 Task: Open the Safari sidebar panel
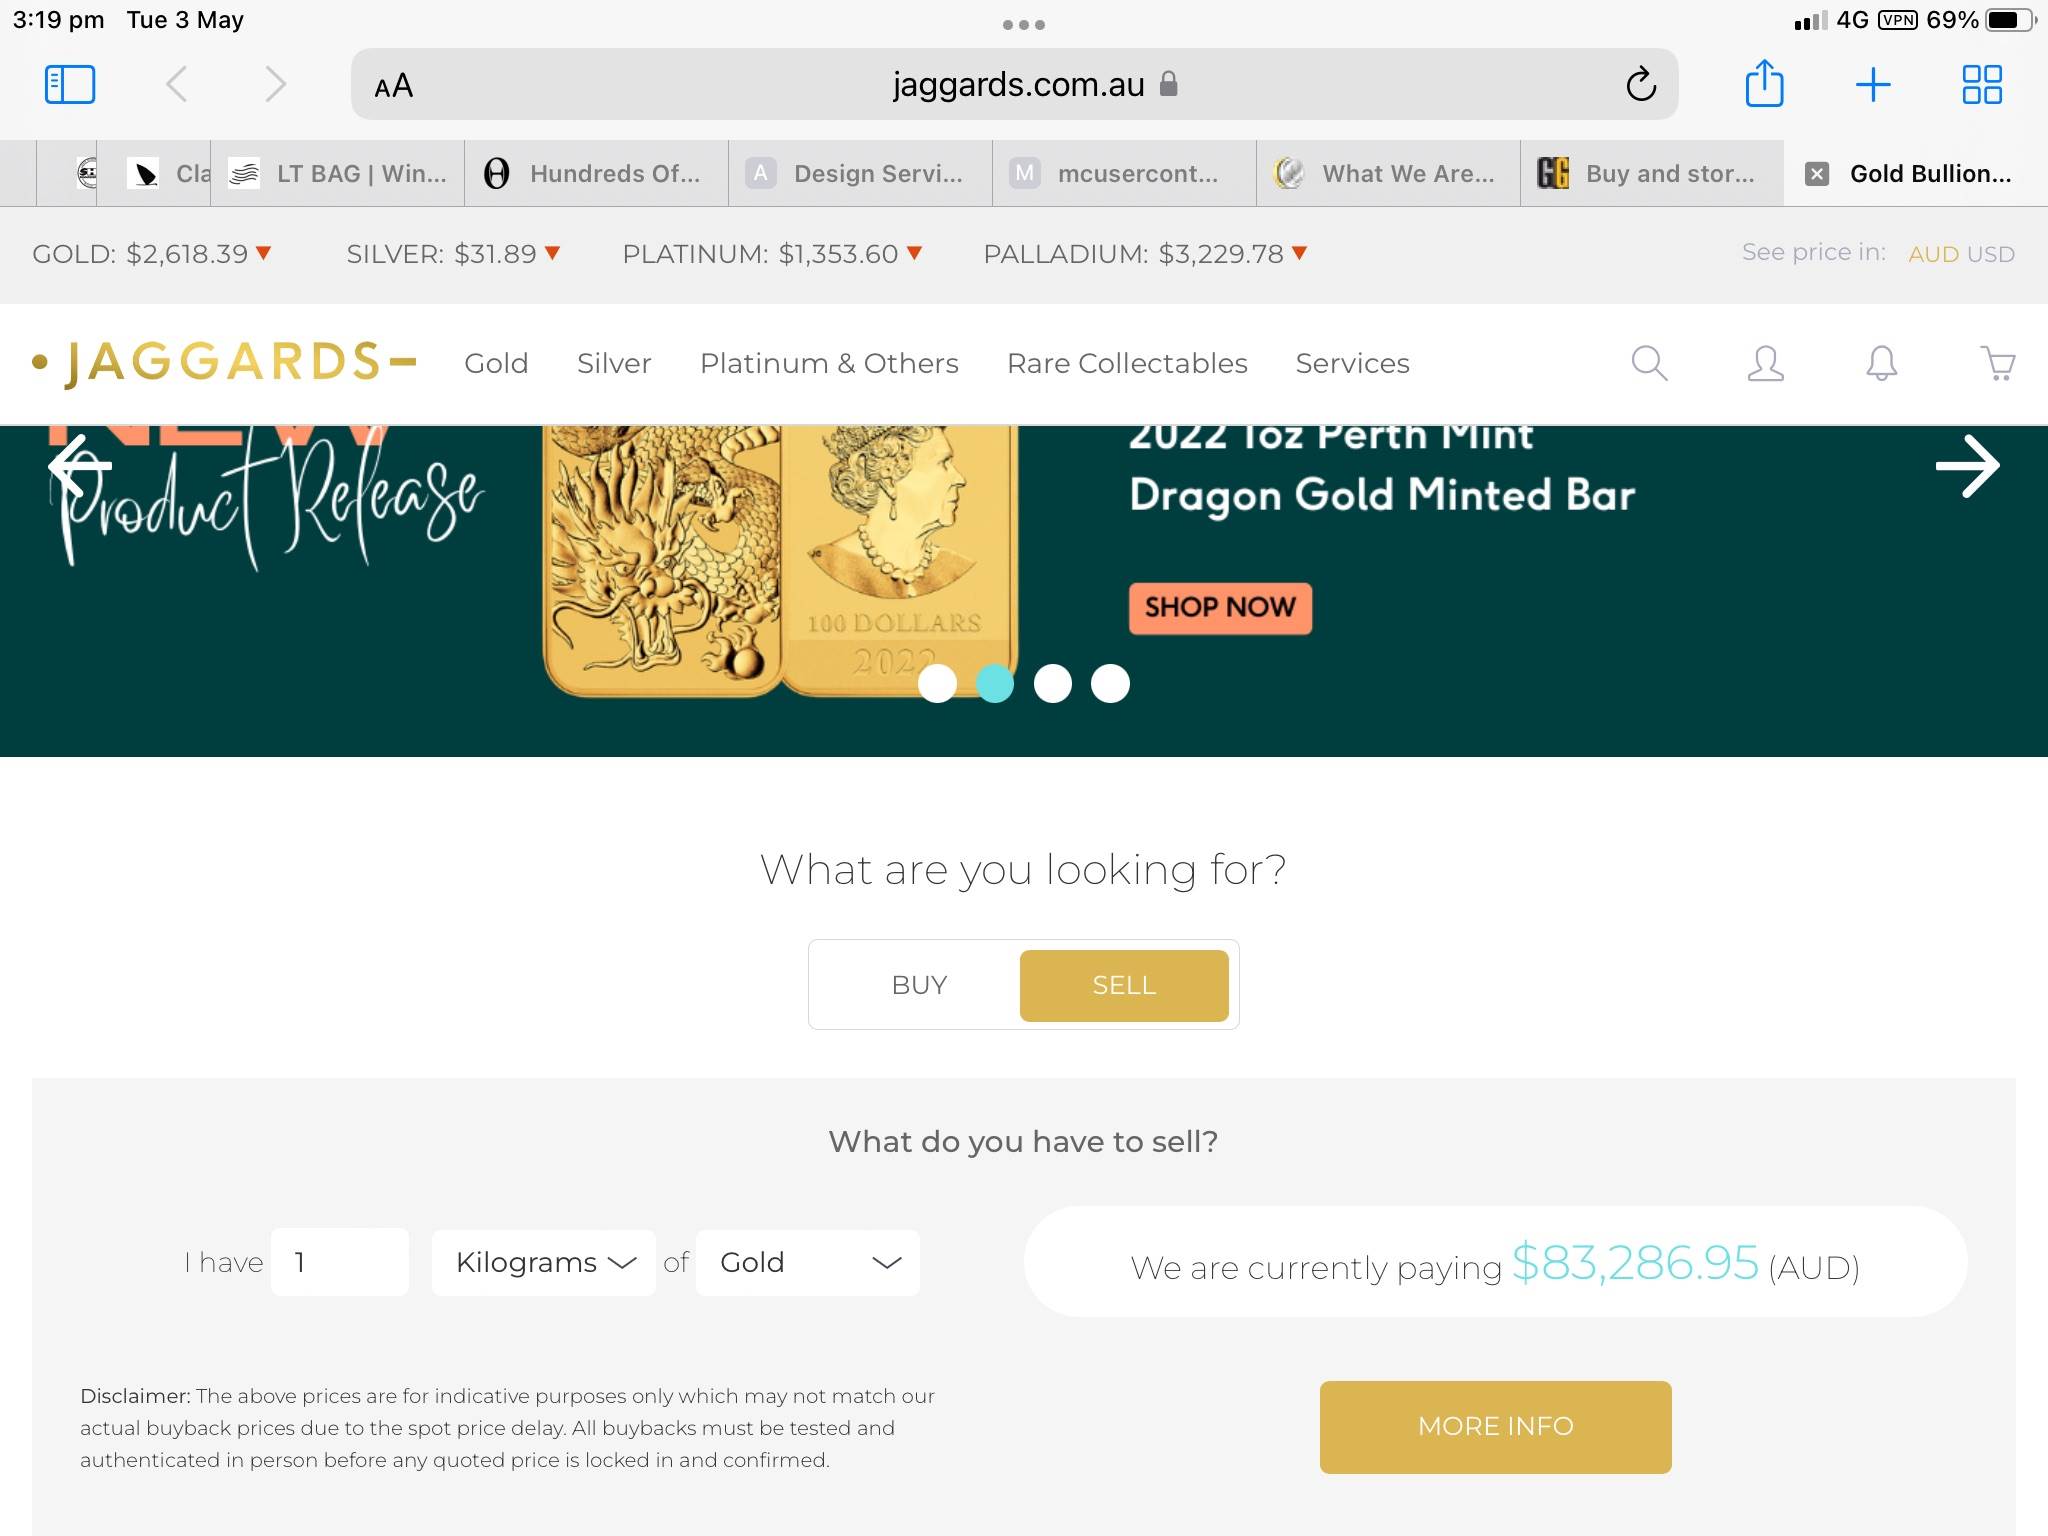(x=70, y=85)
